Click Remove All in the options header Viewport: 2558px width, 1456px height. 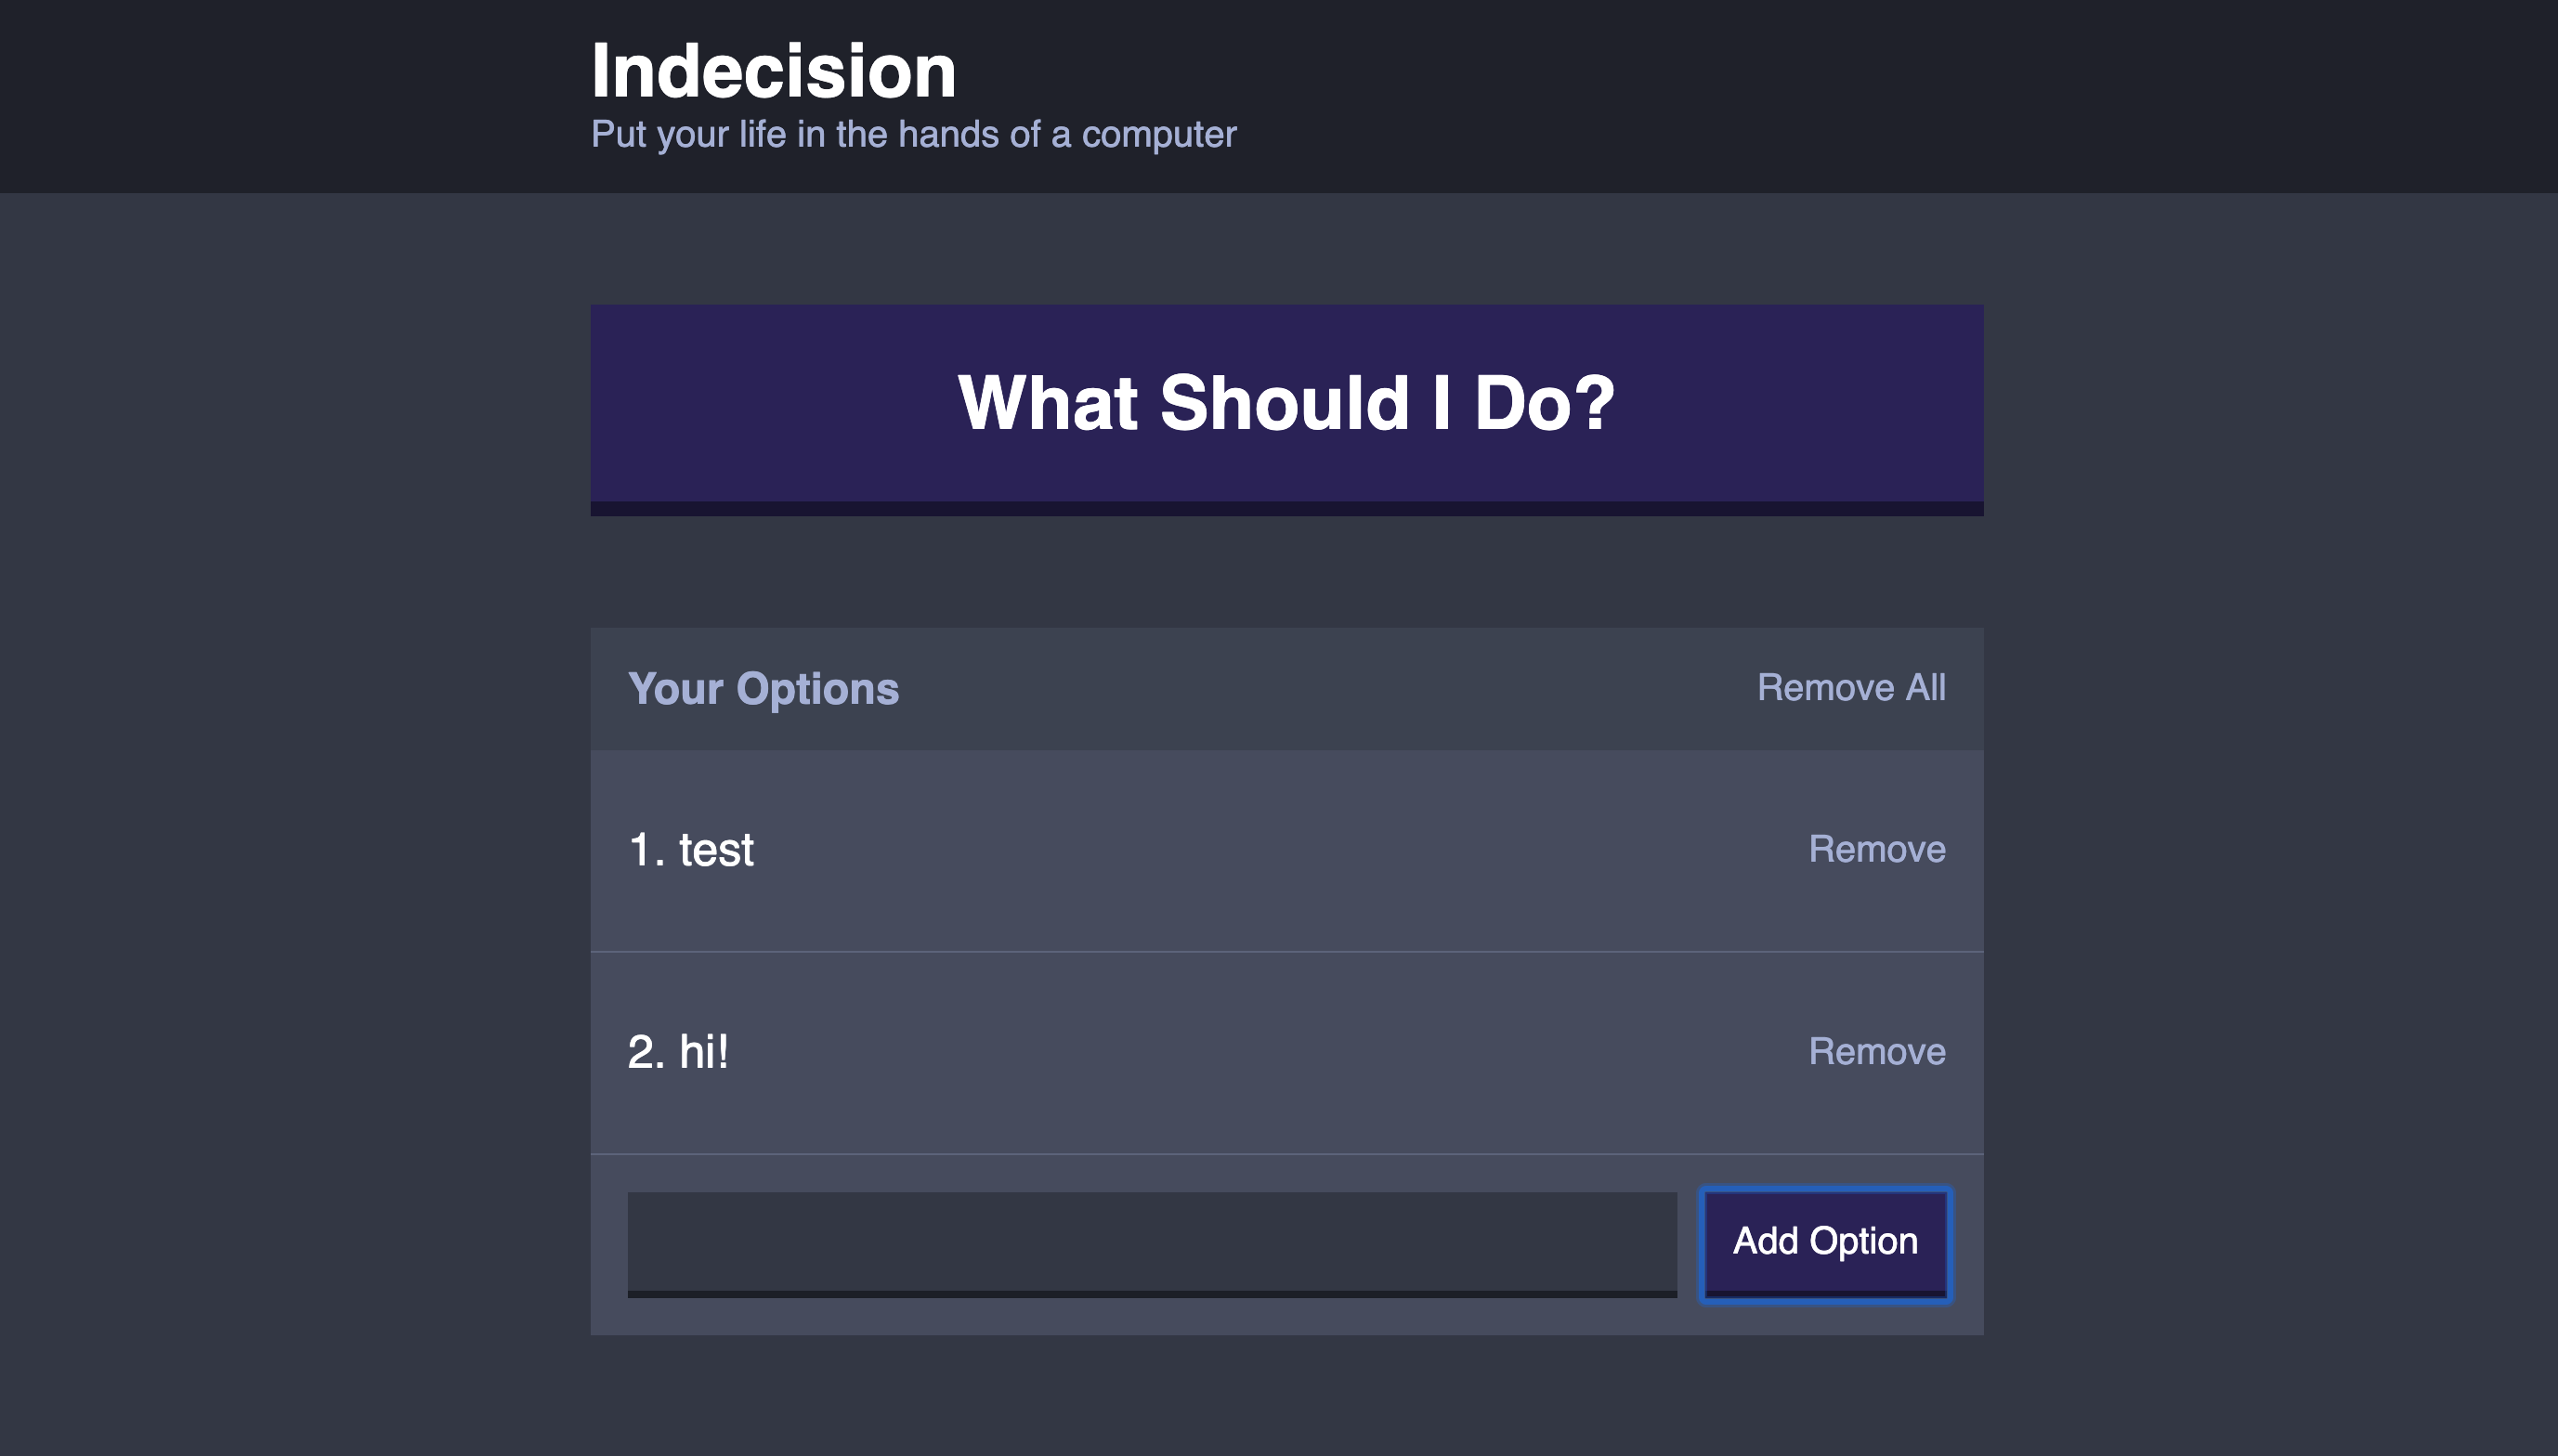[x=1850, y=688]
